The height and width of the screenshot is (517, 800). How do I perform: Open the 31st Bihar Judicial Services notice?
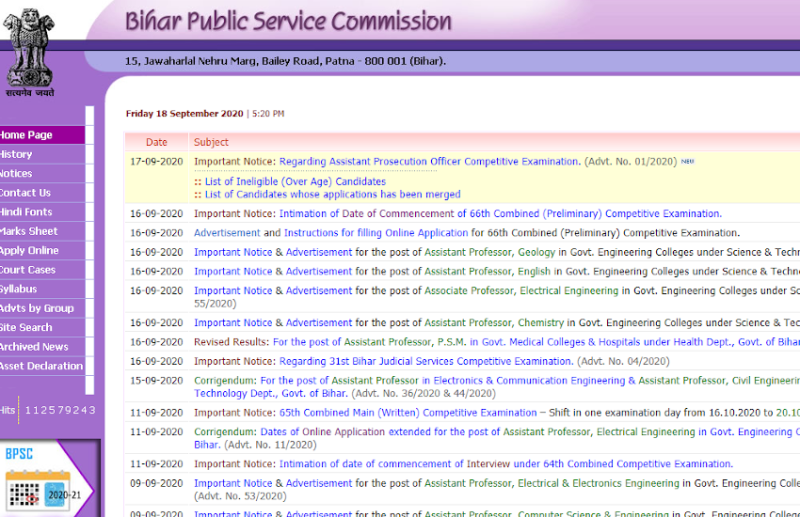point(425,362)
